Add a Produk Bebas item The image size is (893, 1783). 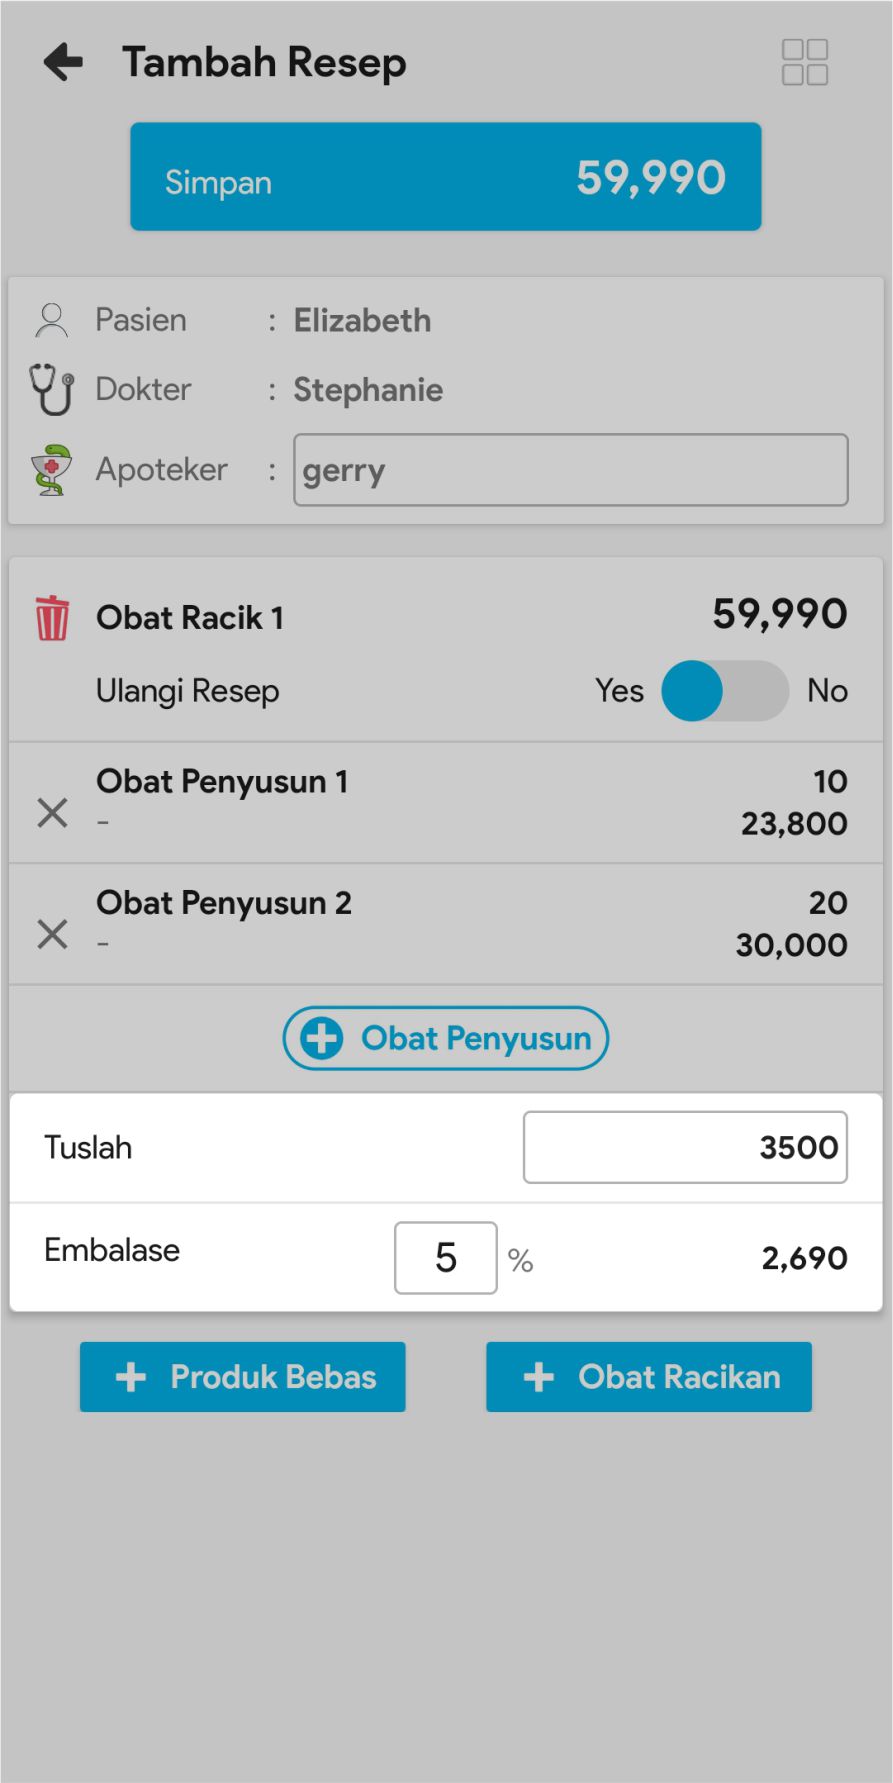click(x=243, y=1377)
